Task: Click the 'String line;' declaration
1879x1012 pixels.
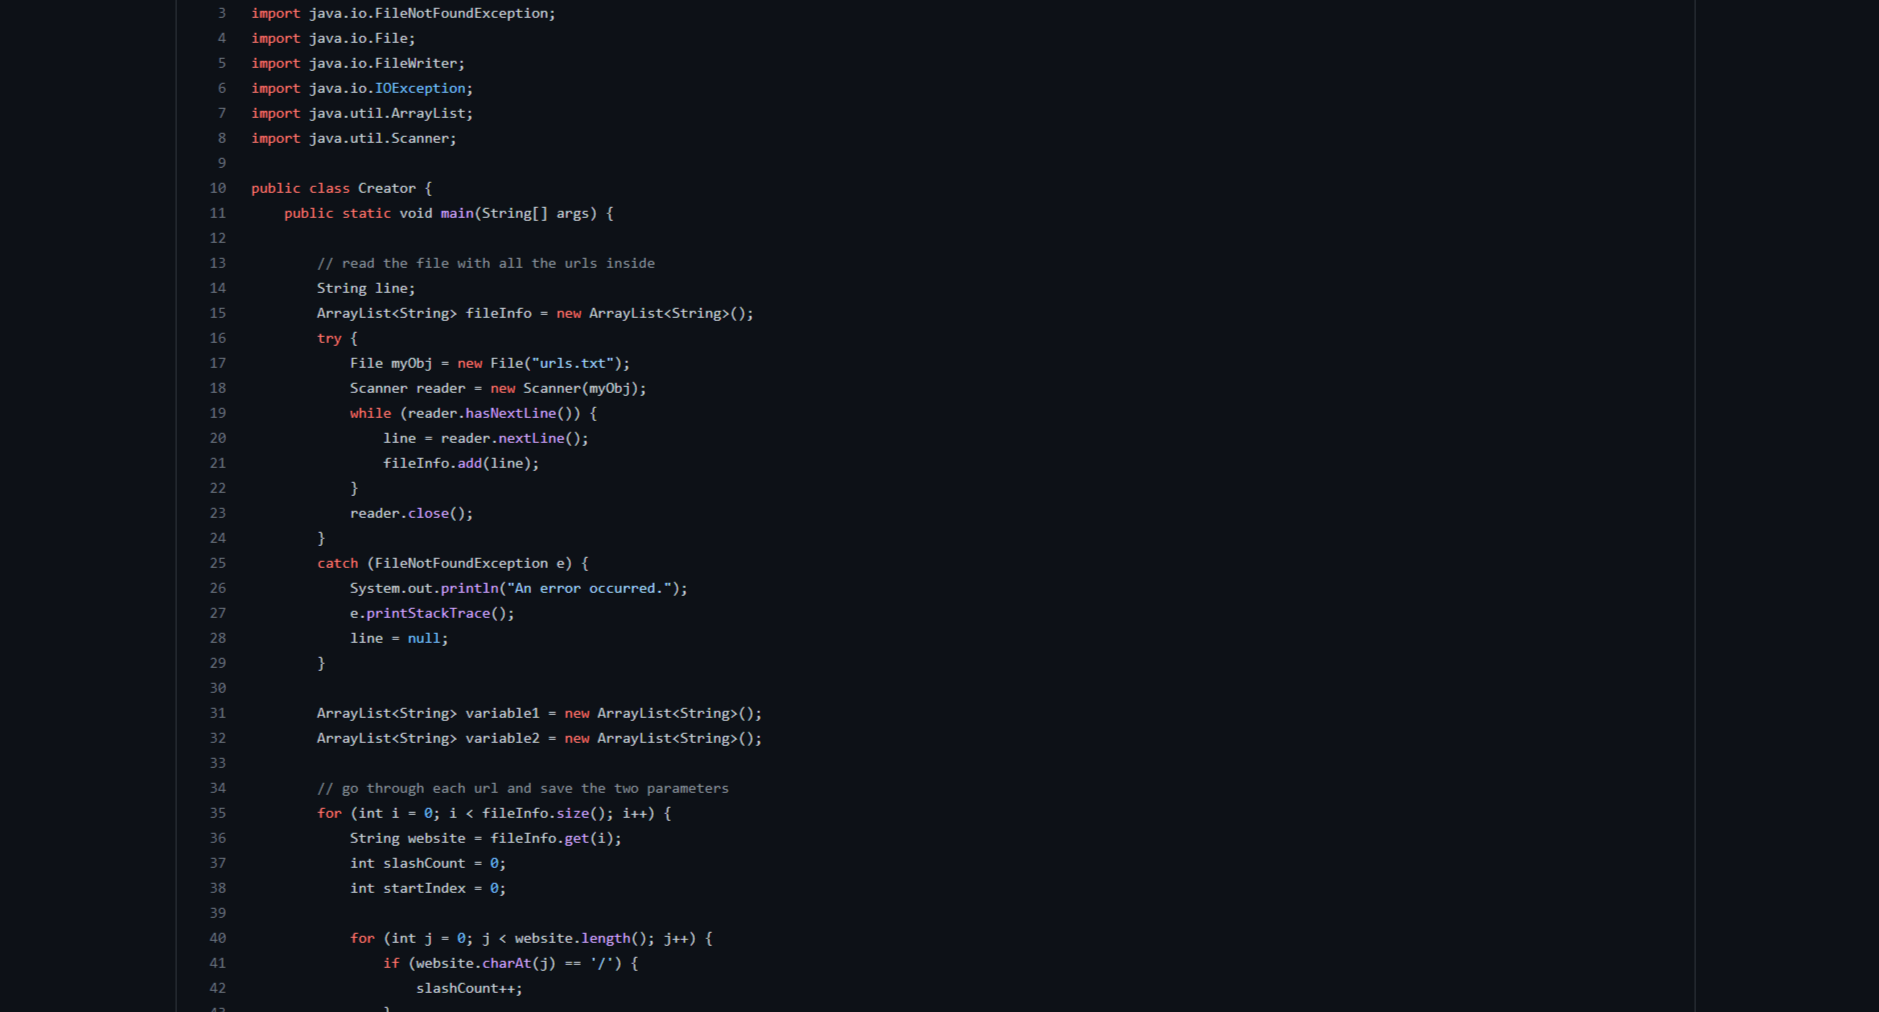Action: [366, 288]
